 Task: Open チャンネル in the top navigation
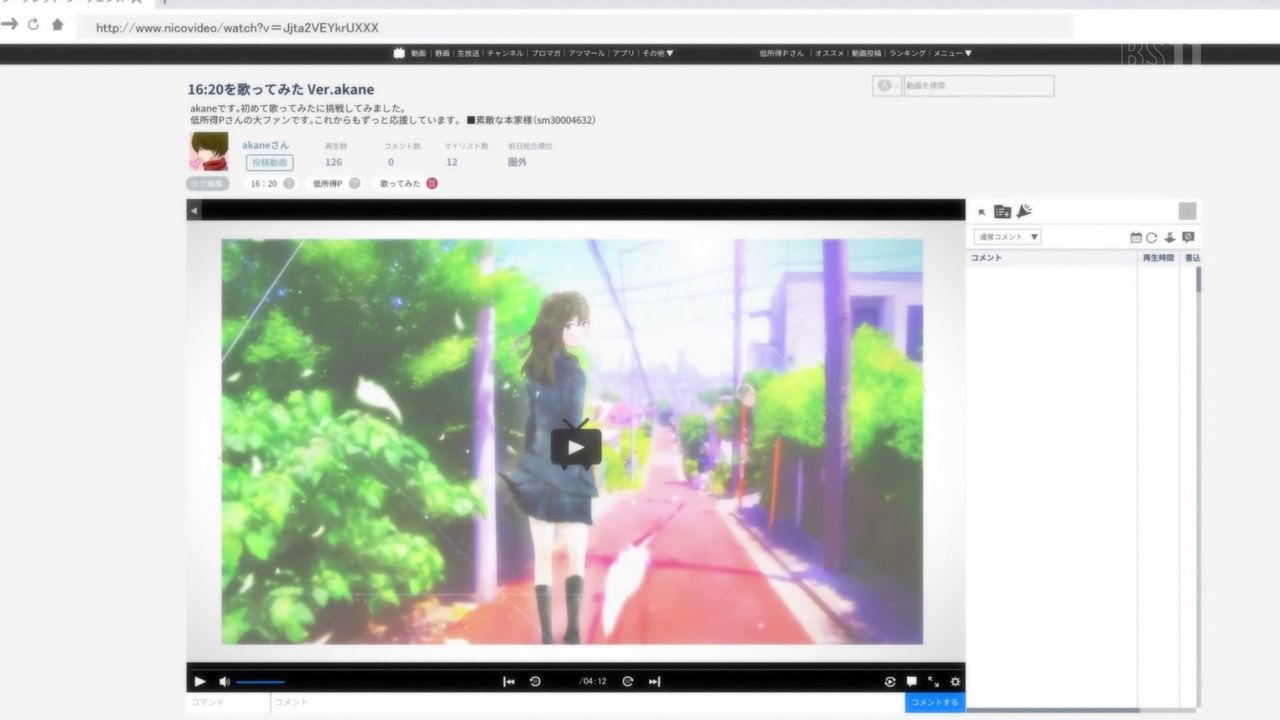[506, 53]
